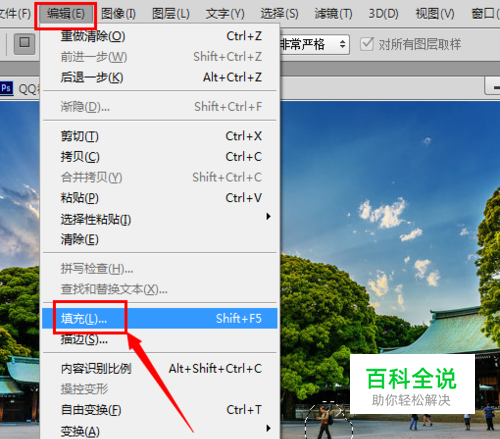Click the Ps document tab icon

pyautogui.click(x=6, y=88)
